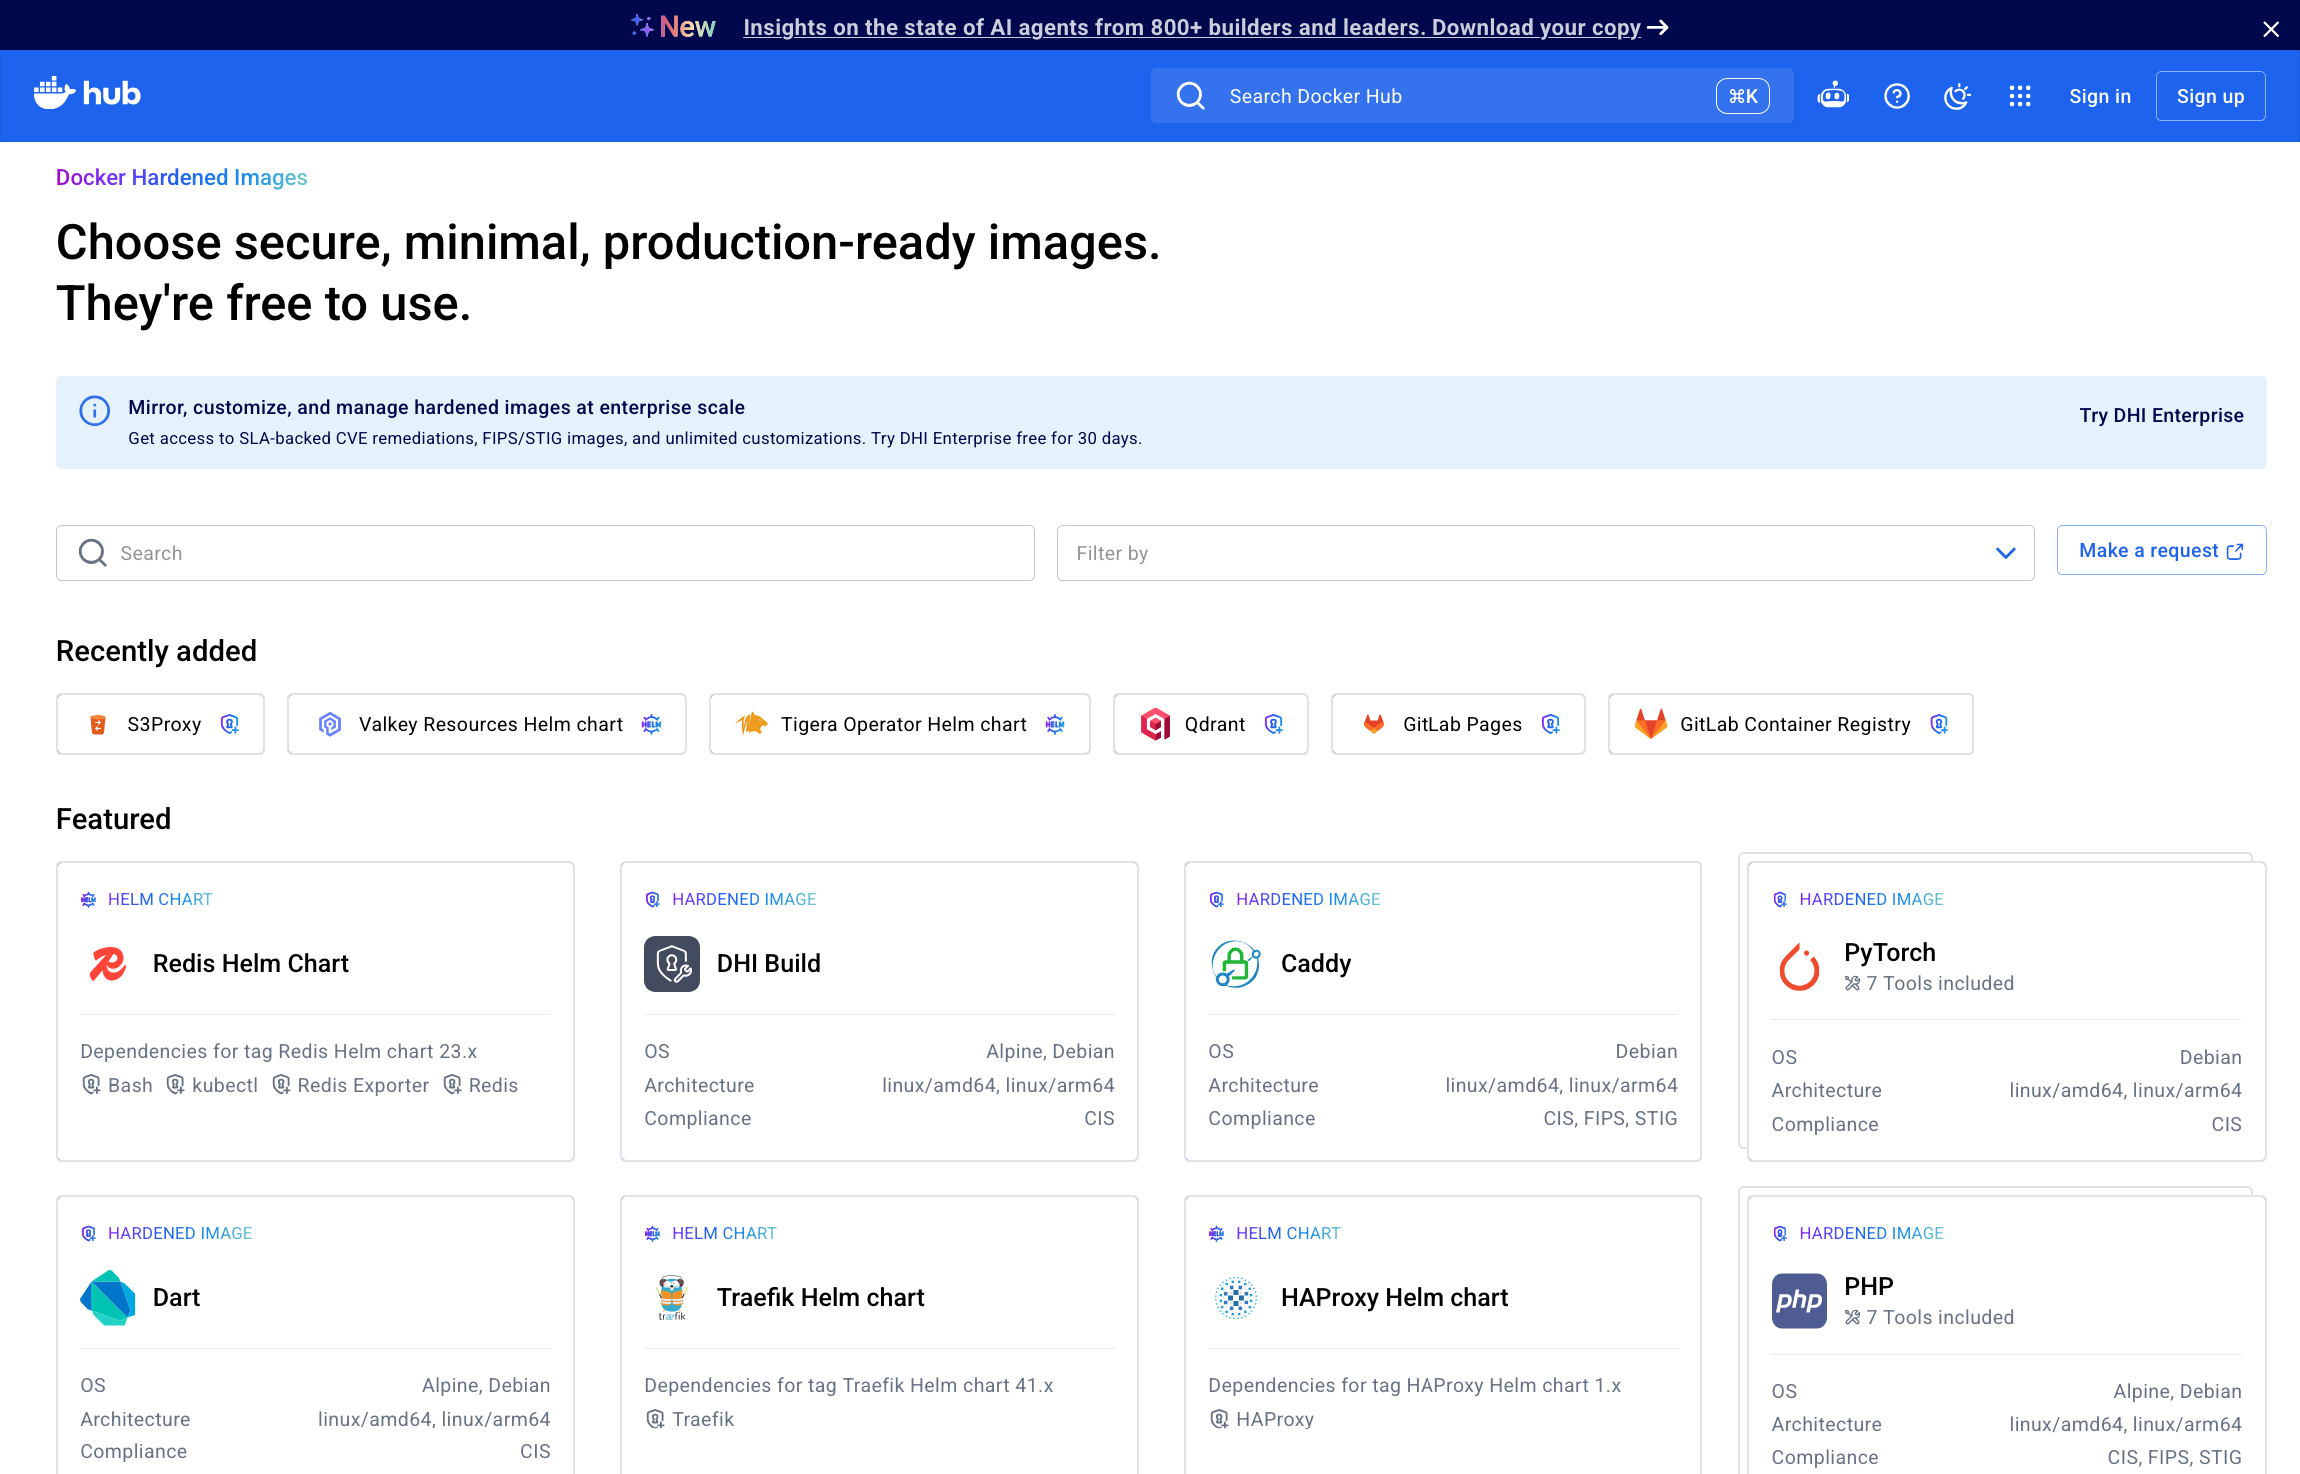Viewport: 2300px width, 1474px height.
Task: Click '7 Tools included' under PHP
Action: point(1940,1318)
